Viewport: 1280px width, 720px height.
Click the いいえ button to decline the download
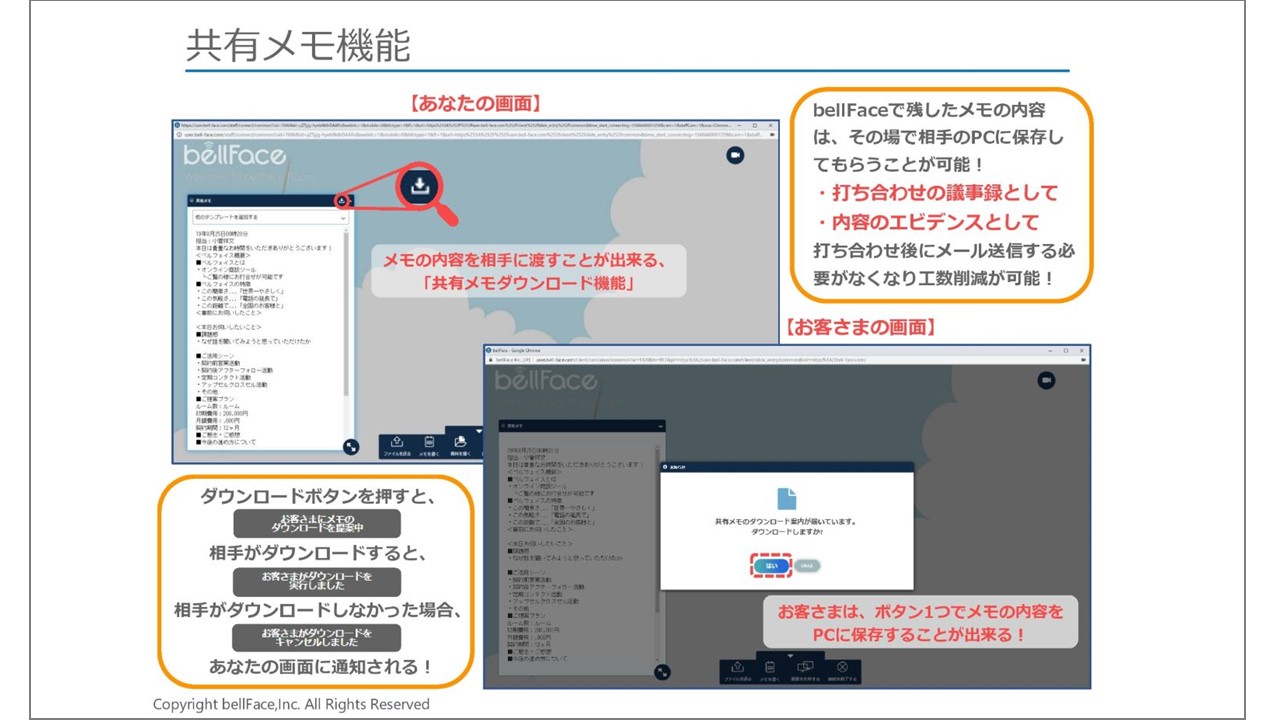point(806,565)
